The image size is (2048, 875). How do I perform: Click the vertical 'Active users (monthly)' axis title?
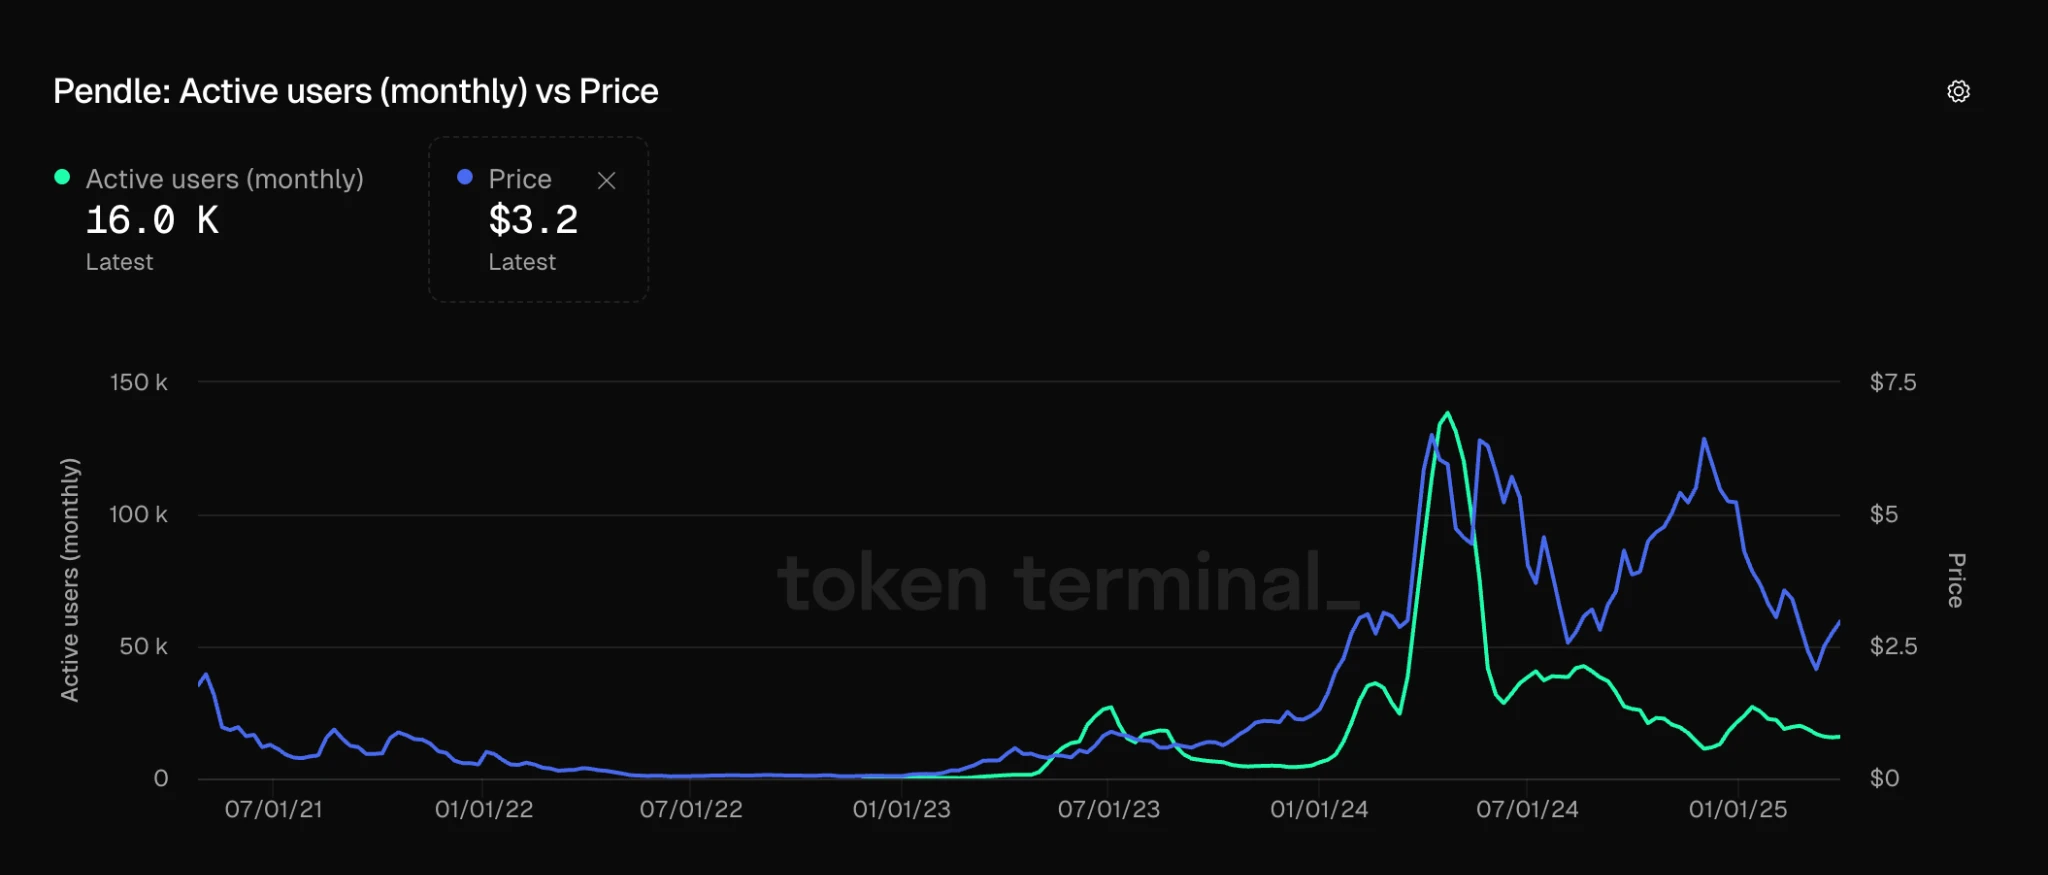pyautogui.click(x=69, y=580)
